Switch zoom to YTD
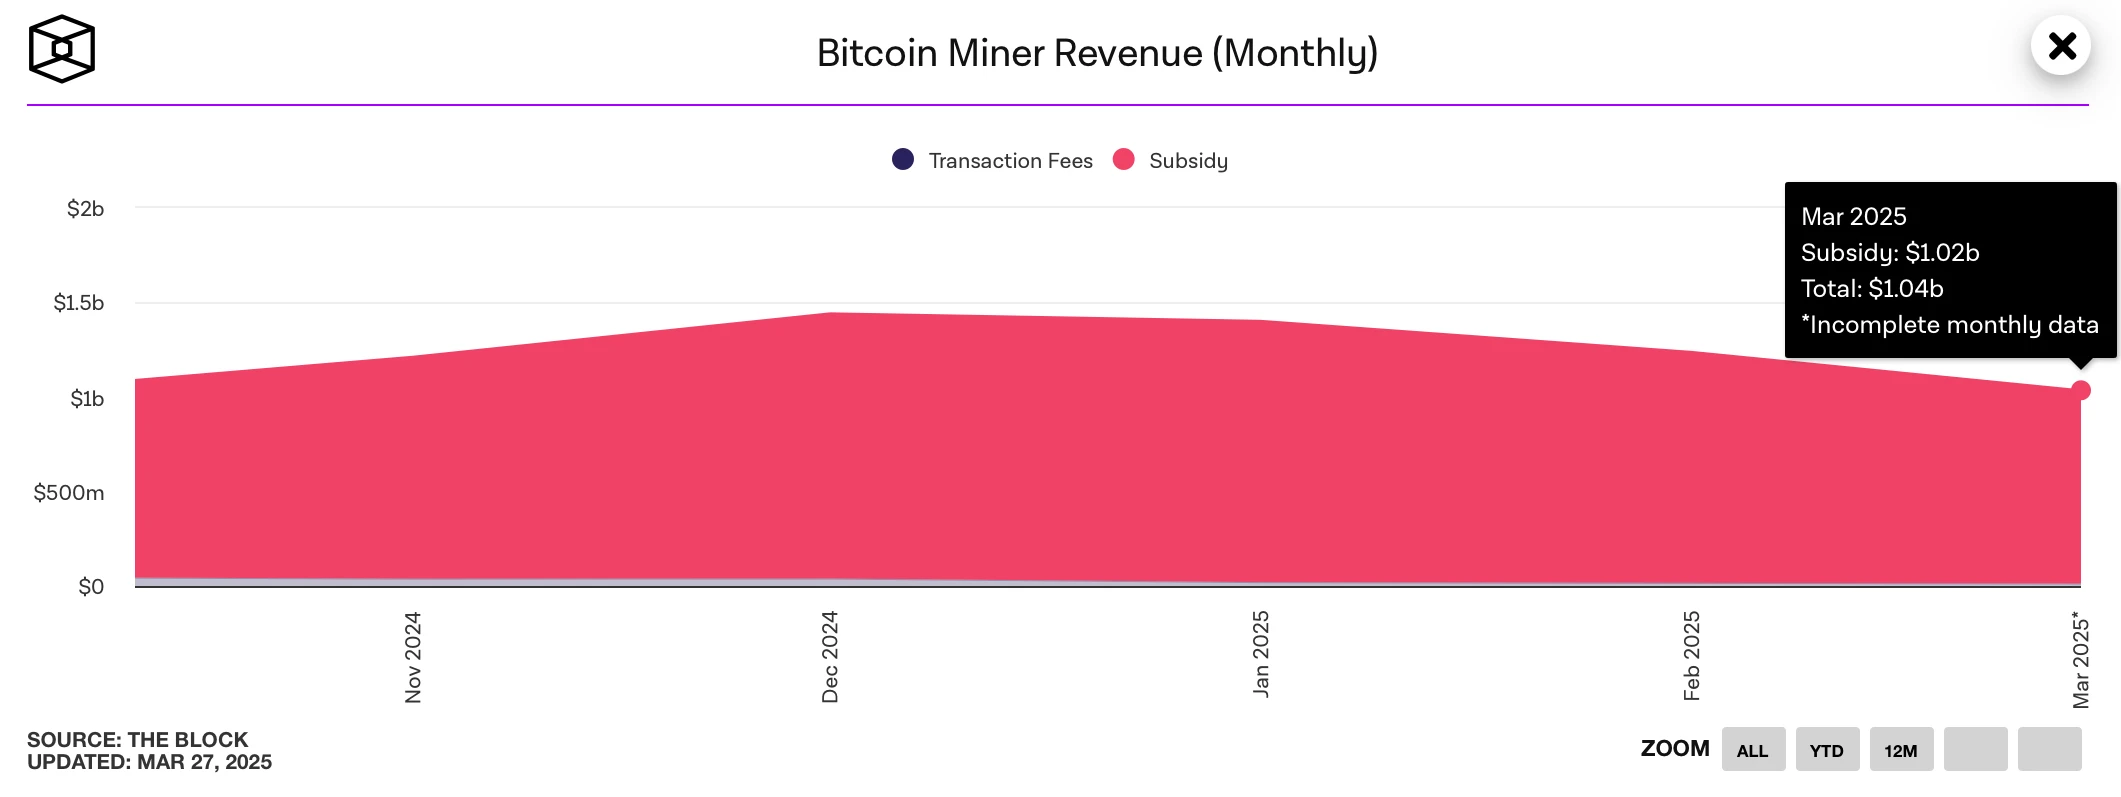This screenshot has width=2121, height=797. pos(1826,750)
